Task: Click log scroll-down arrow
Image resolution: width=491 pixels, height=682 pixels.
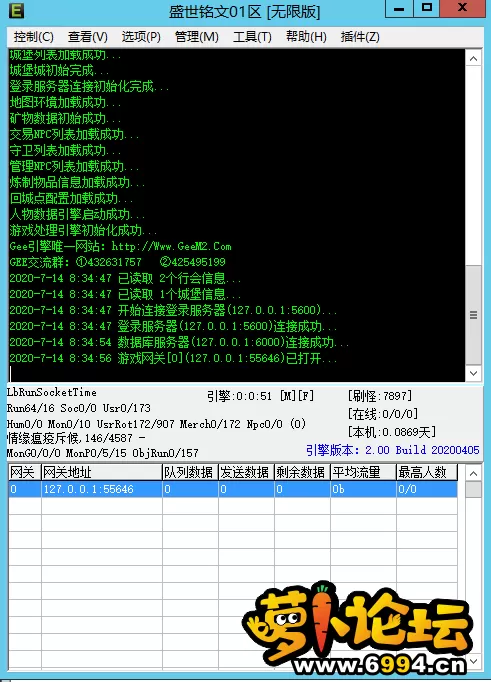Action: (474, 373)
